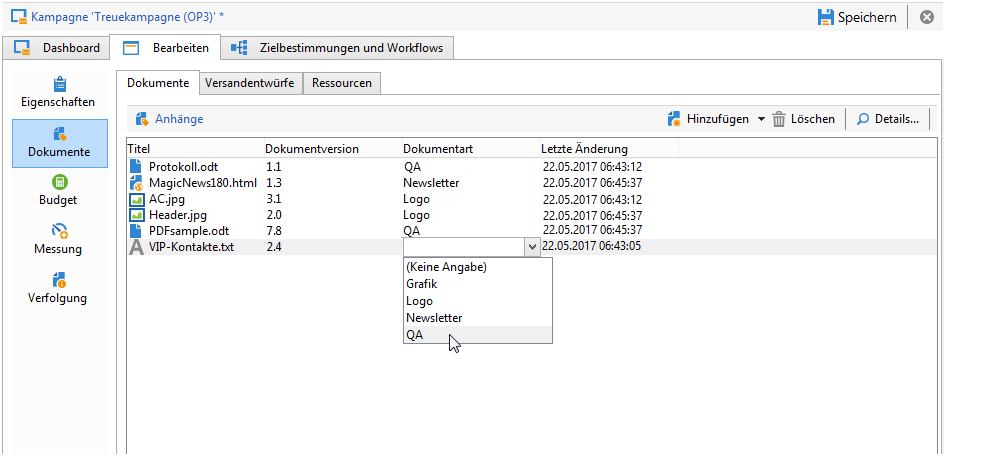Viewport: 982px width, 468px height.
Task: Select Newsletter in the Dokumentart list
Action: click(x=433, y=318)
